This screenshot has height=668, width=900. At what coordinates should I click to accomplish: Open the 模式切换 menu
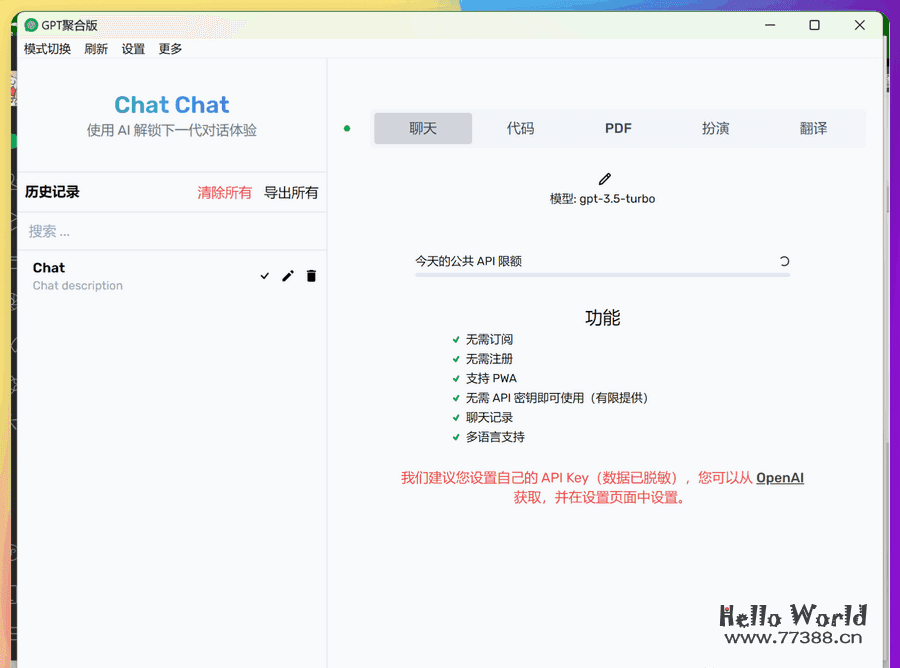pyautogui.click(x=47, y=49)
